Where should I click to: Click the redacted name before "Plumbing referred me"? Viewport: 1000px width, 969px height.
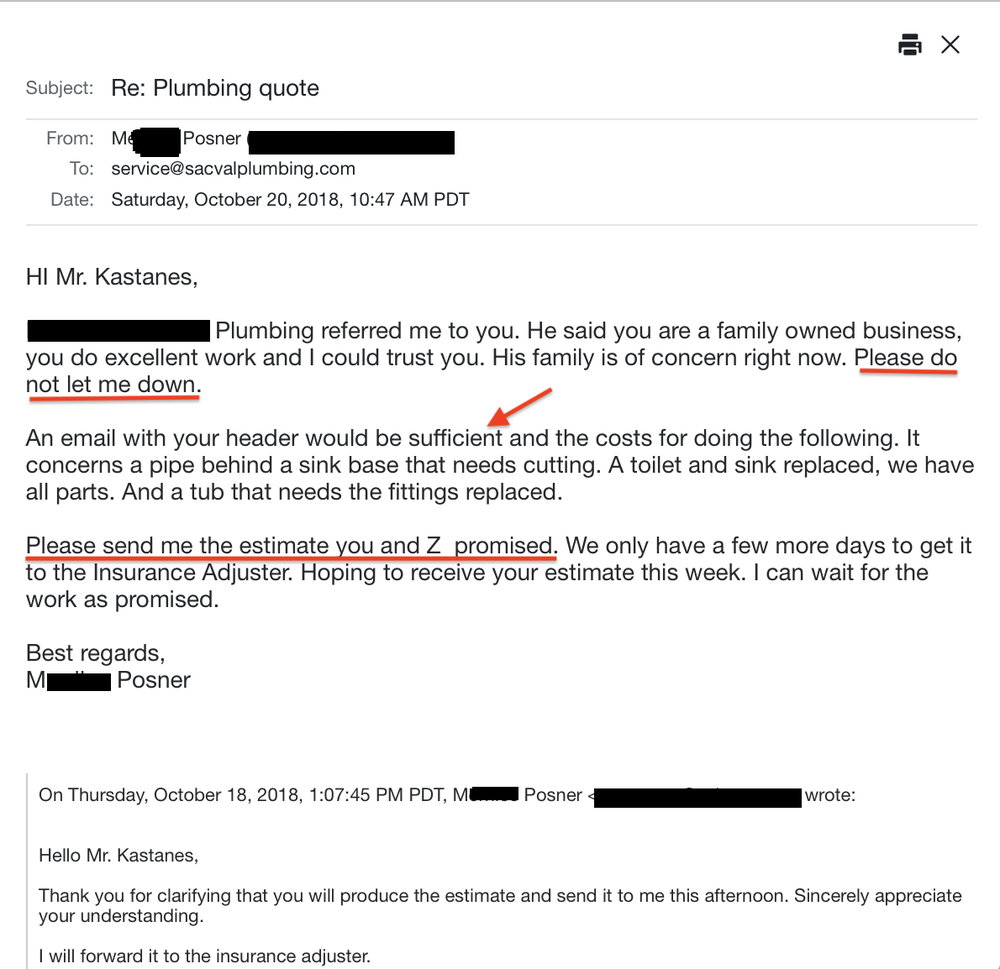pyautogui.click(x=118, y=331)
